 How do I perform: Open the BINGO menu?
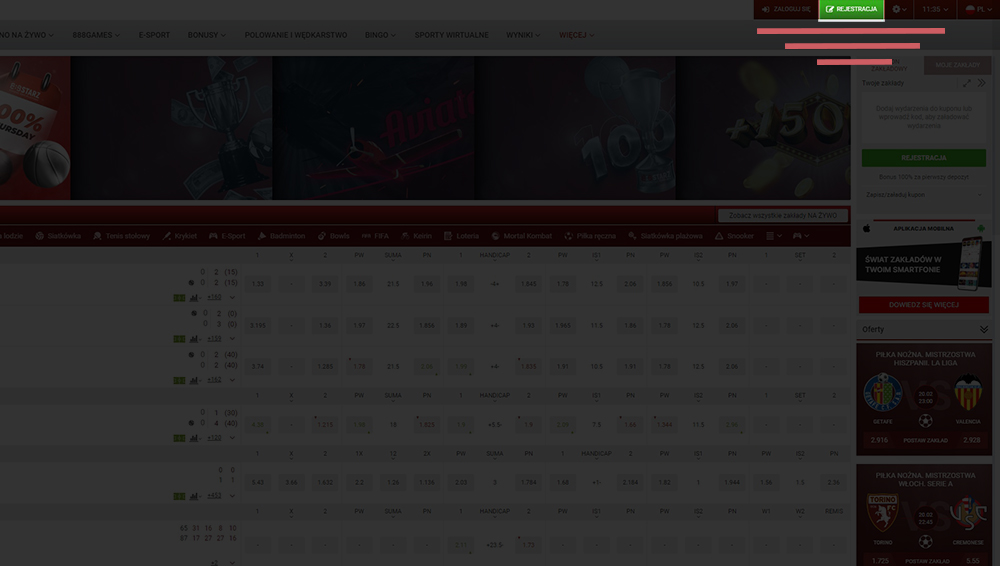(380, 35)
